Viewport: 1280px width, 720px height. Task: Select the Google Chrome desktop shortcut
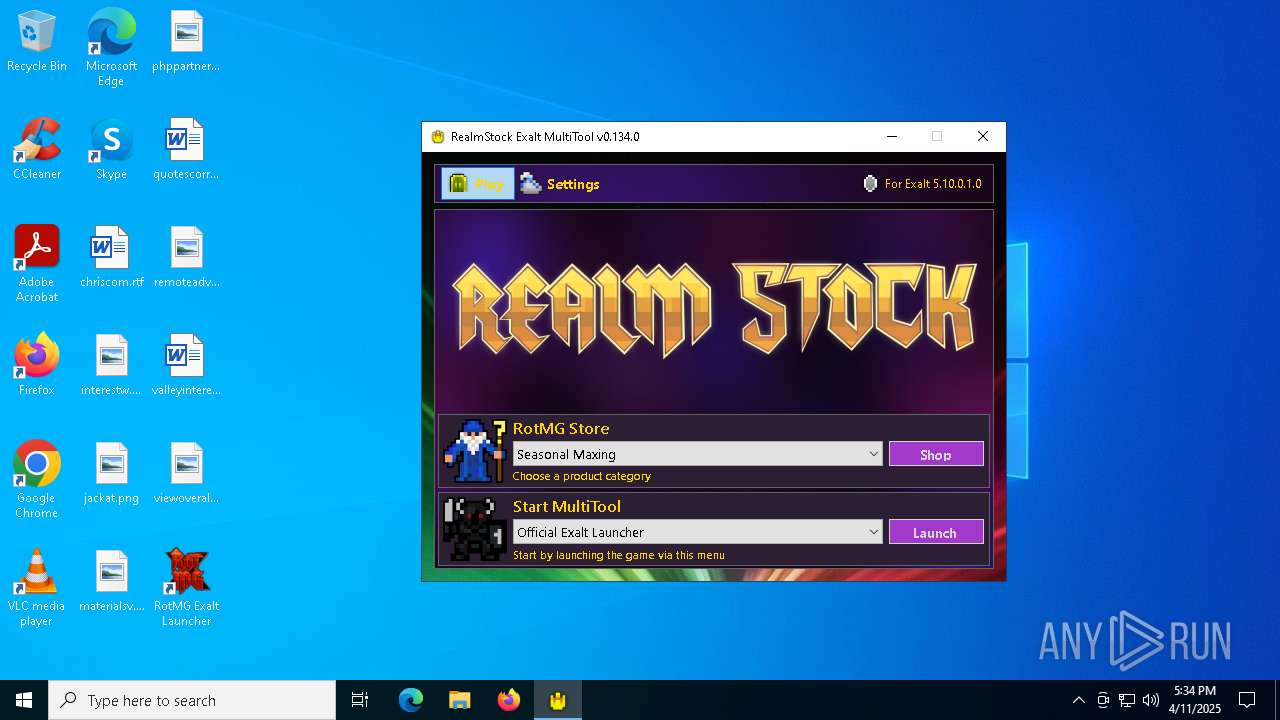(x=37, y=480)
